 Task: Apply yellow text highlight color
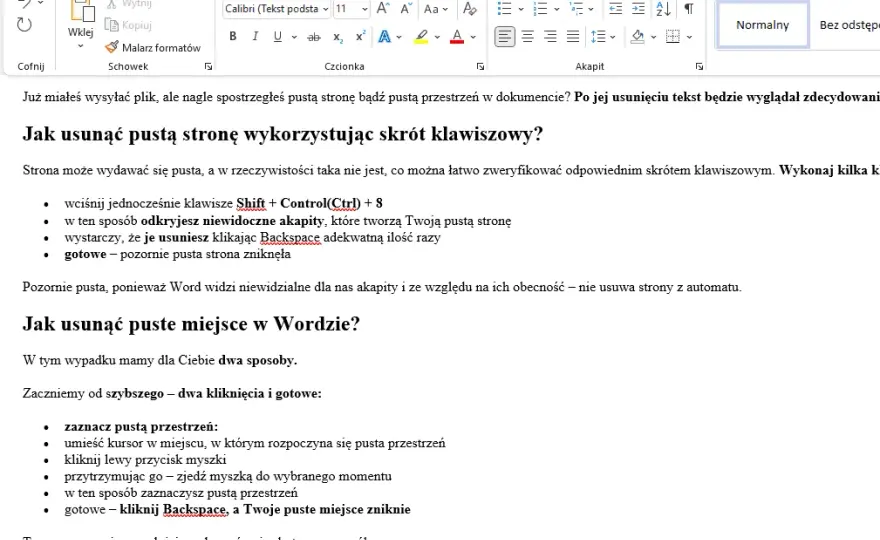(x=421, y=37)
